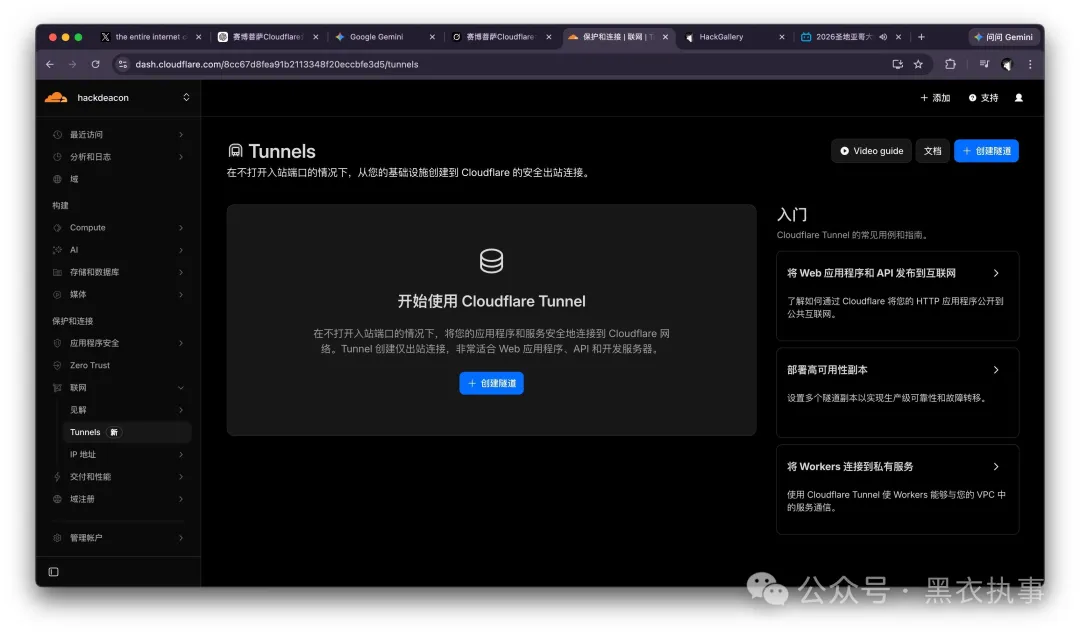Click the browser forward arrow
The width and height of the screenshot is (1080, 634).
[x=72, y=64]
